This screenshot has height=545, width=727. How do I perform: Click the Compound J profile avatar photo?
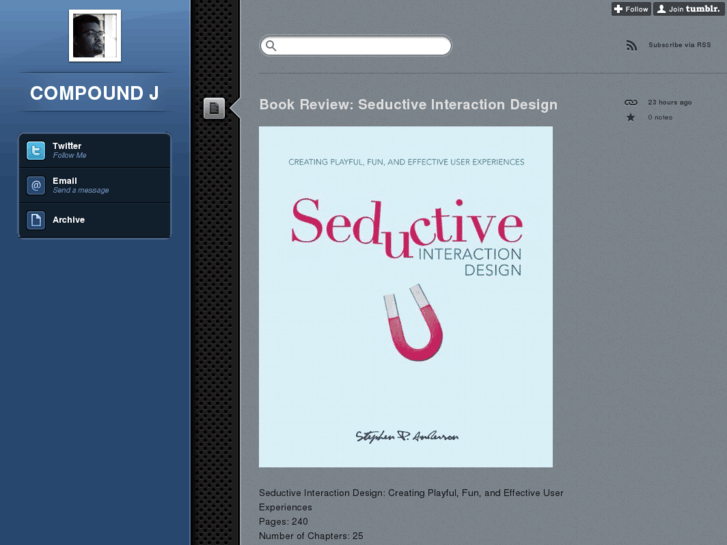(x=95, y=36)
